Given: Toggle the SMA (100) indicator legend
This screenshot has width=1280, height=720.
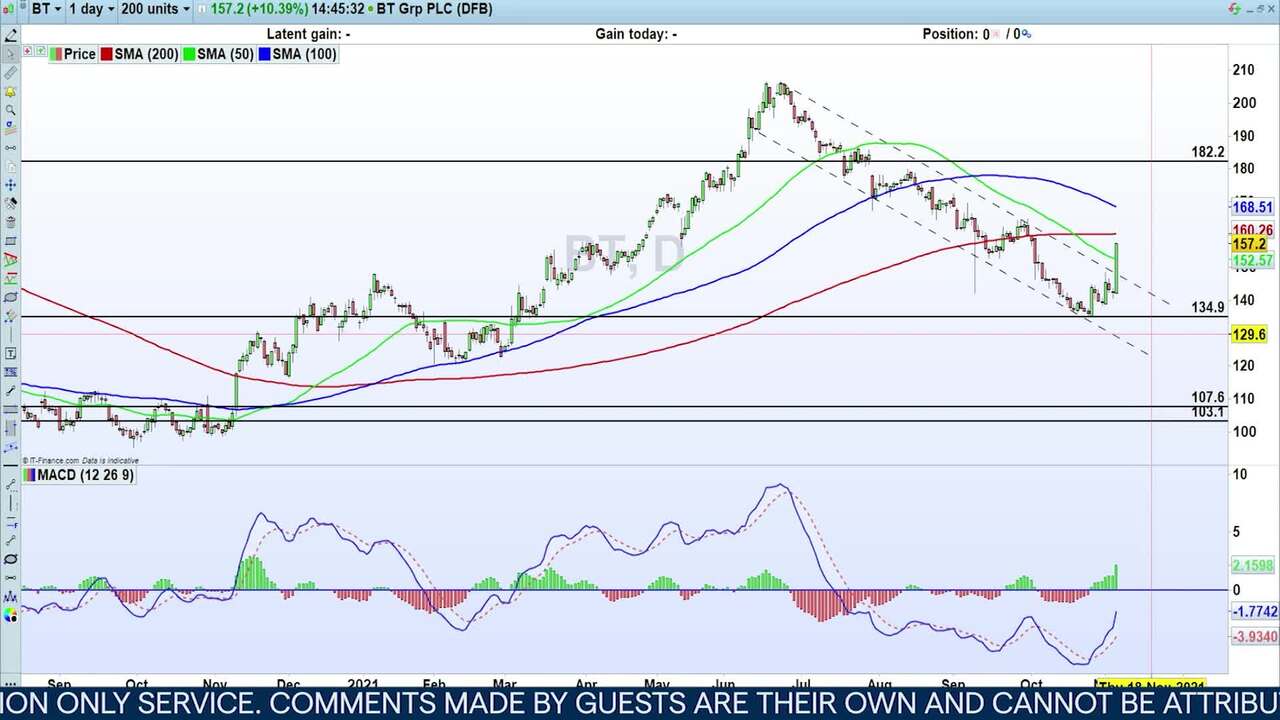Looking at the screenshot, I should tap(297, 54).
